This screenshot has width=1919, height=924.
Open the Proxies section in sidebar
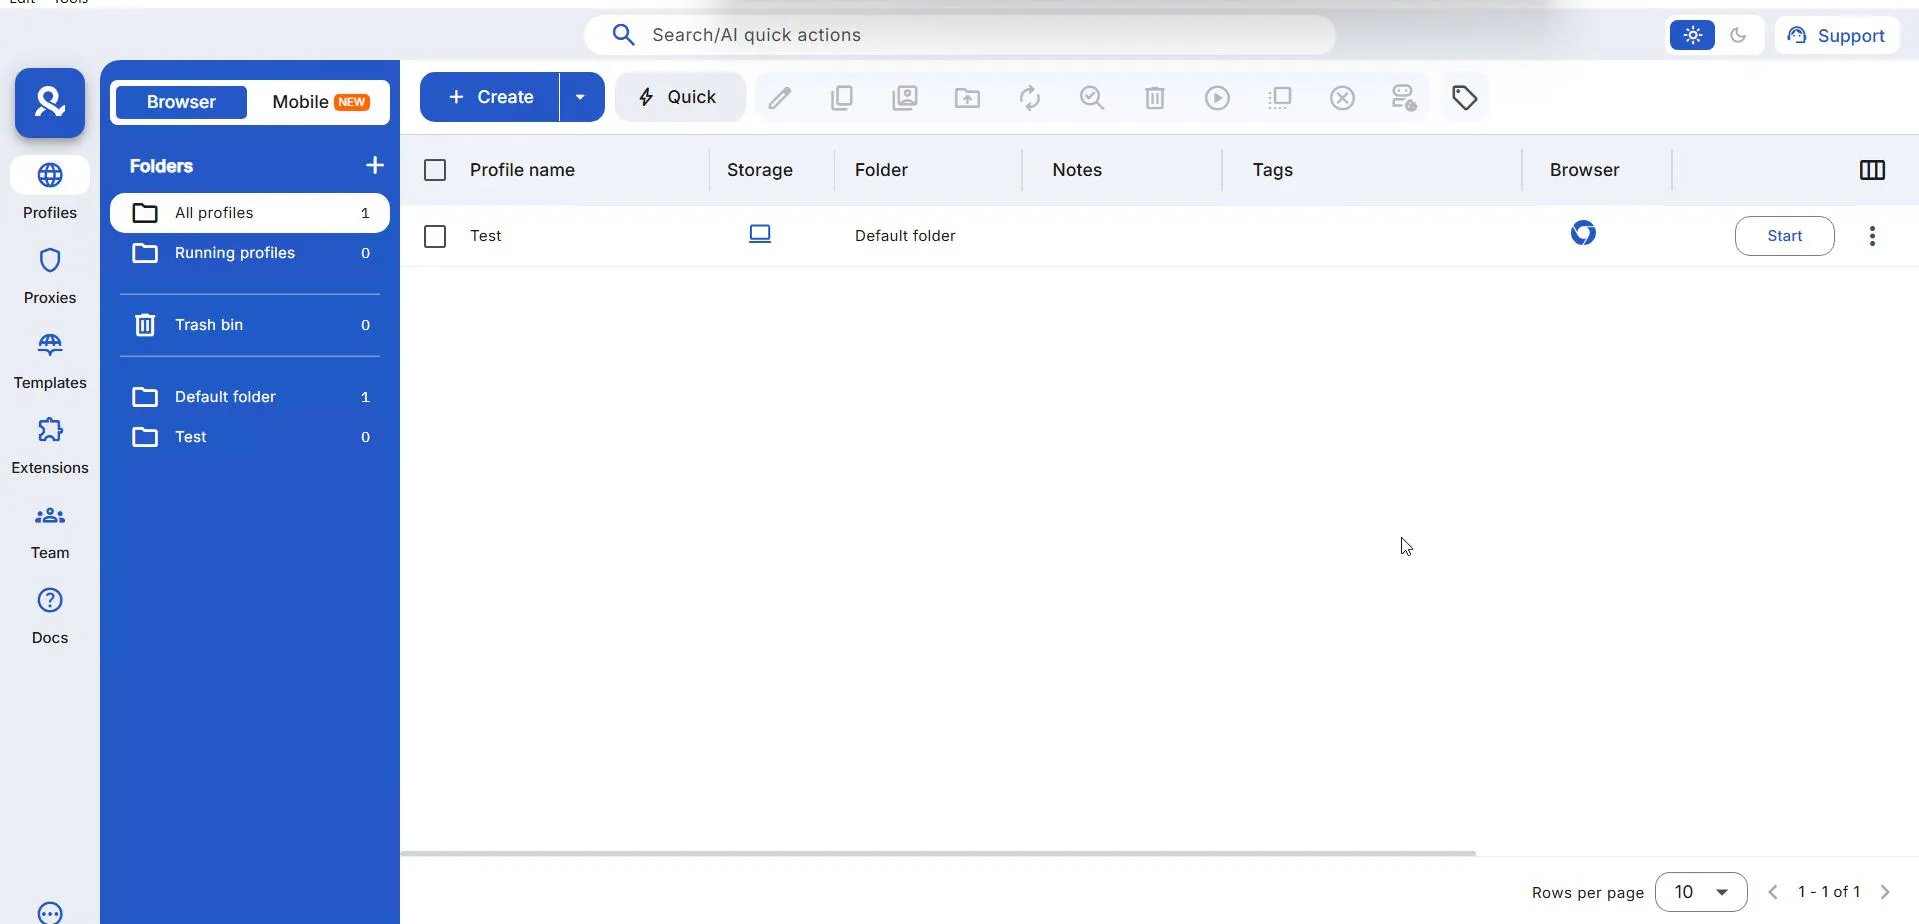click(x=50, y=275)
